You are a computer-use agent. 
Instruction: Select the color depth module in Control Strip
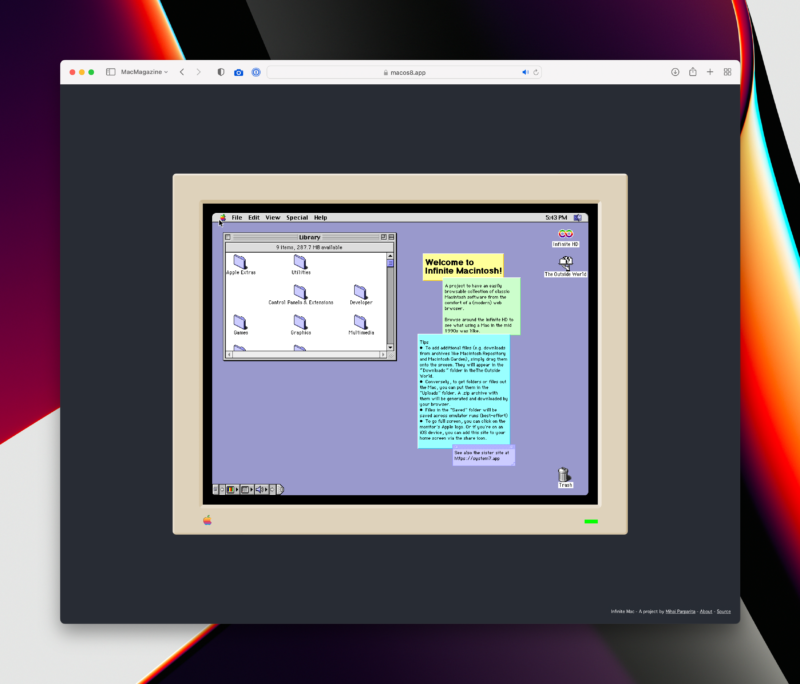230,488
